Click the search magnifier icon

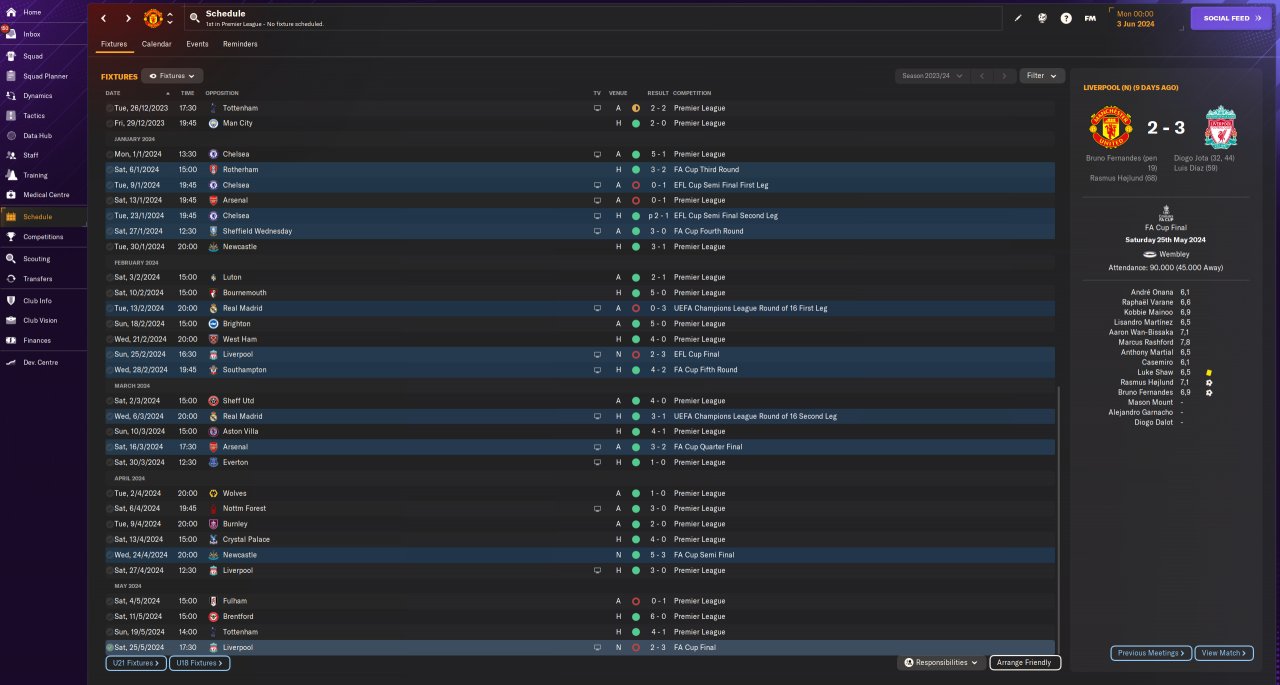click(x=194, y=18)
